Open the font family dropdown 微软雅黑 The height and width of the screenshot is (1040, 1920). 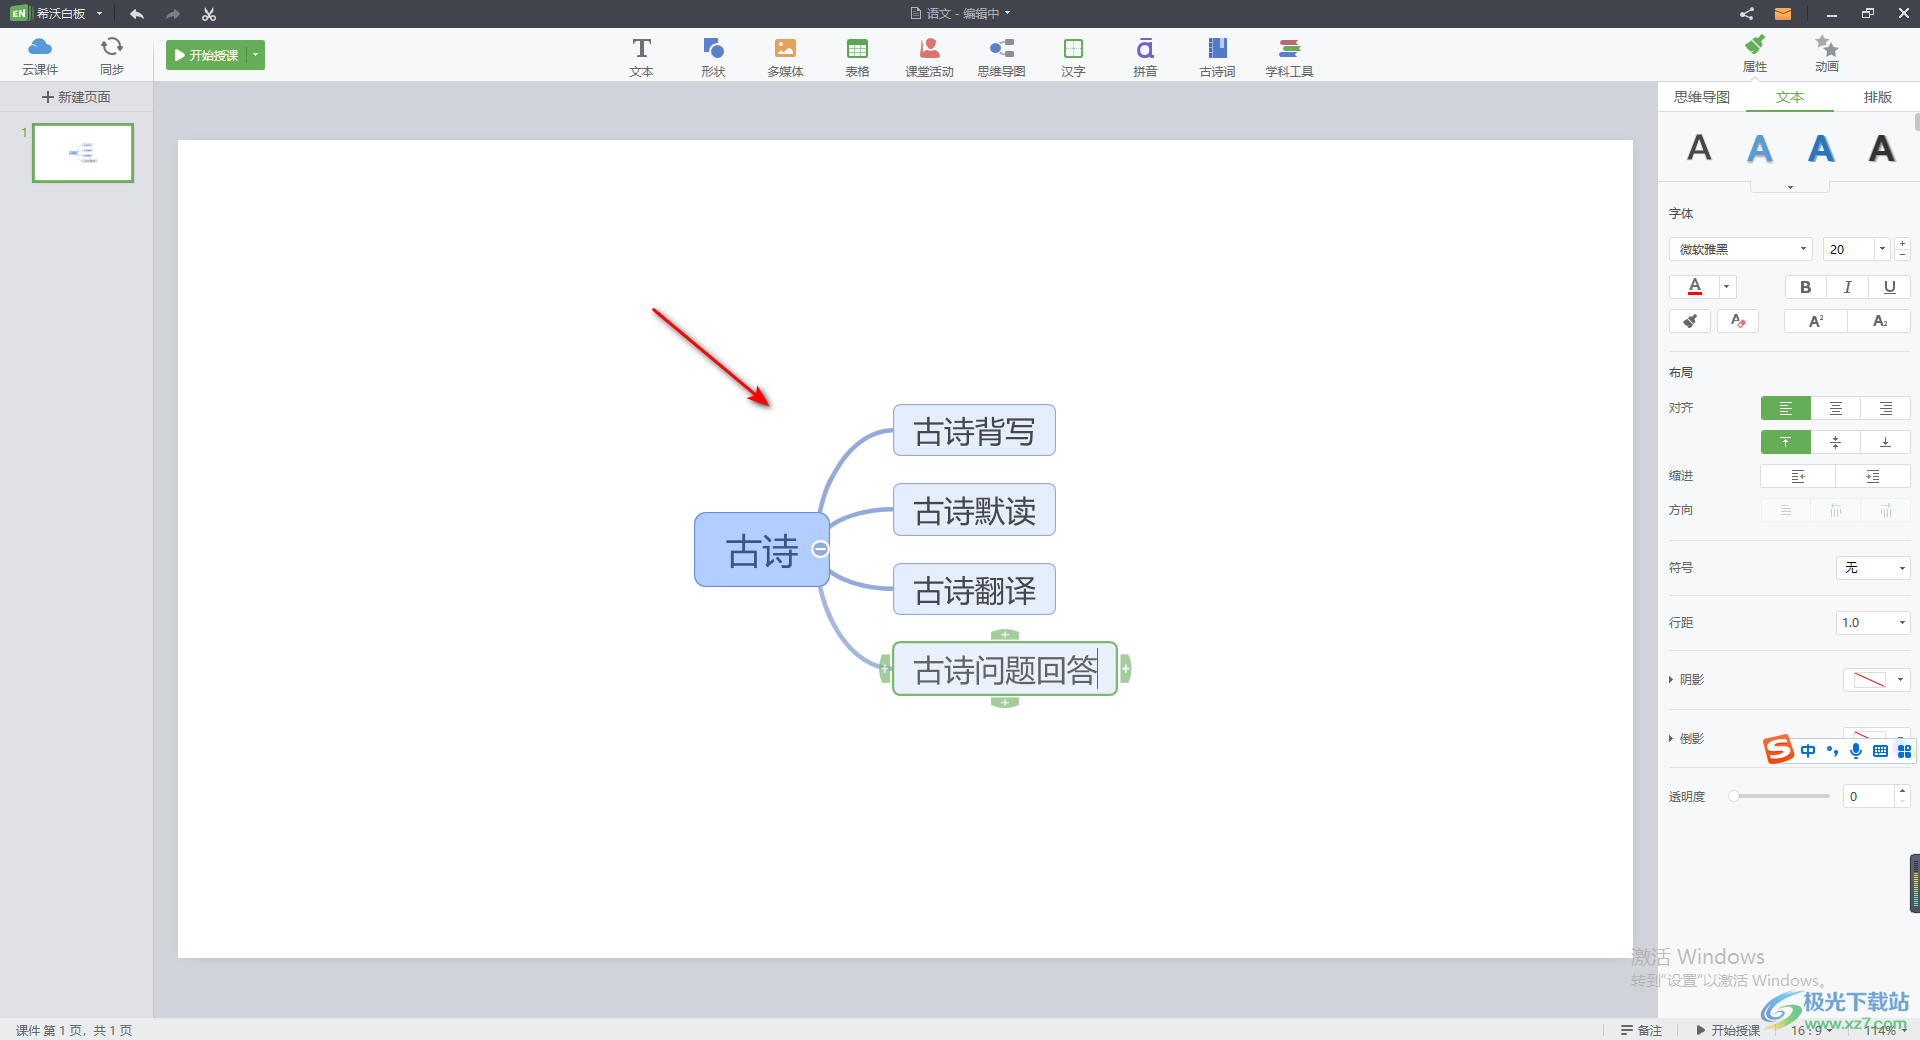(x=1741, y=249)
